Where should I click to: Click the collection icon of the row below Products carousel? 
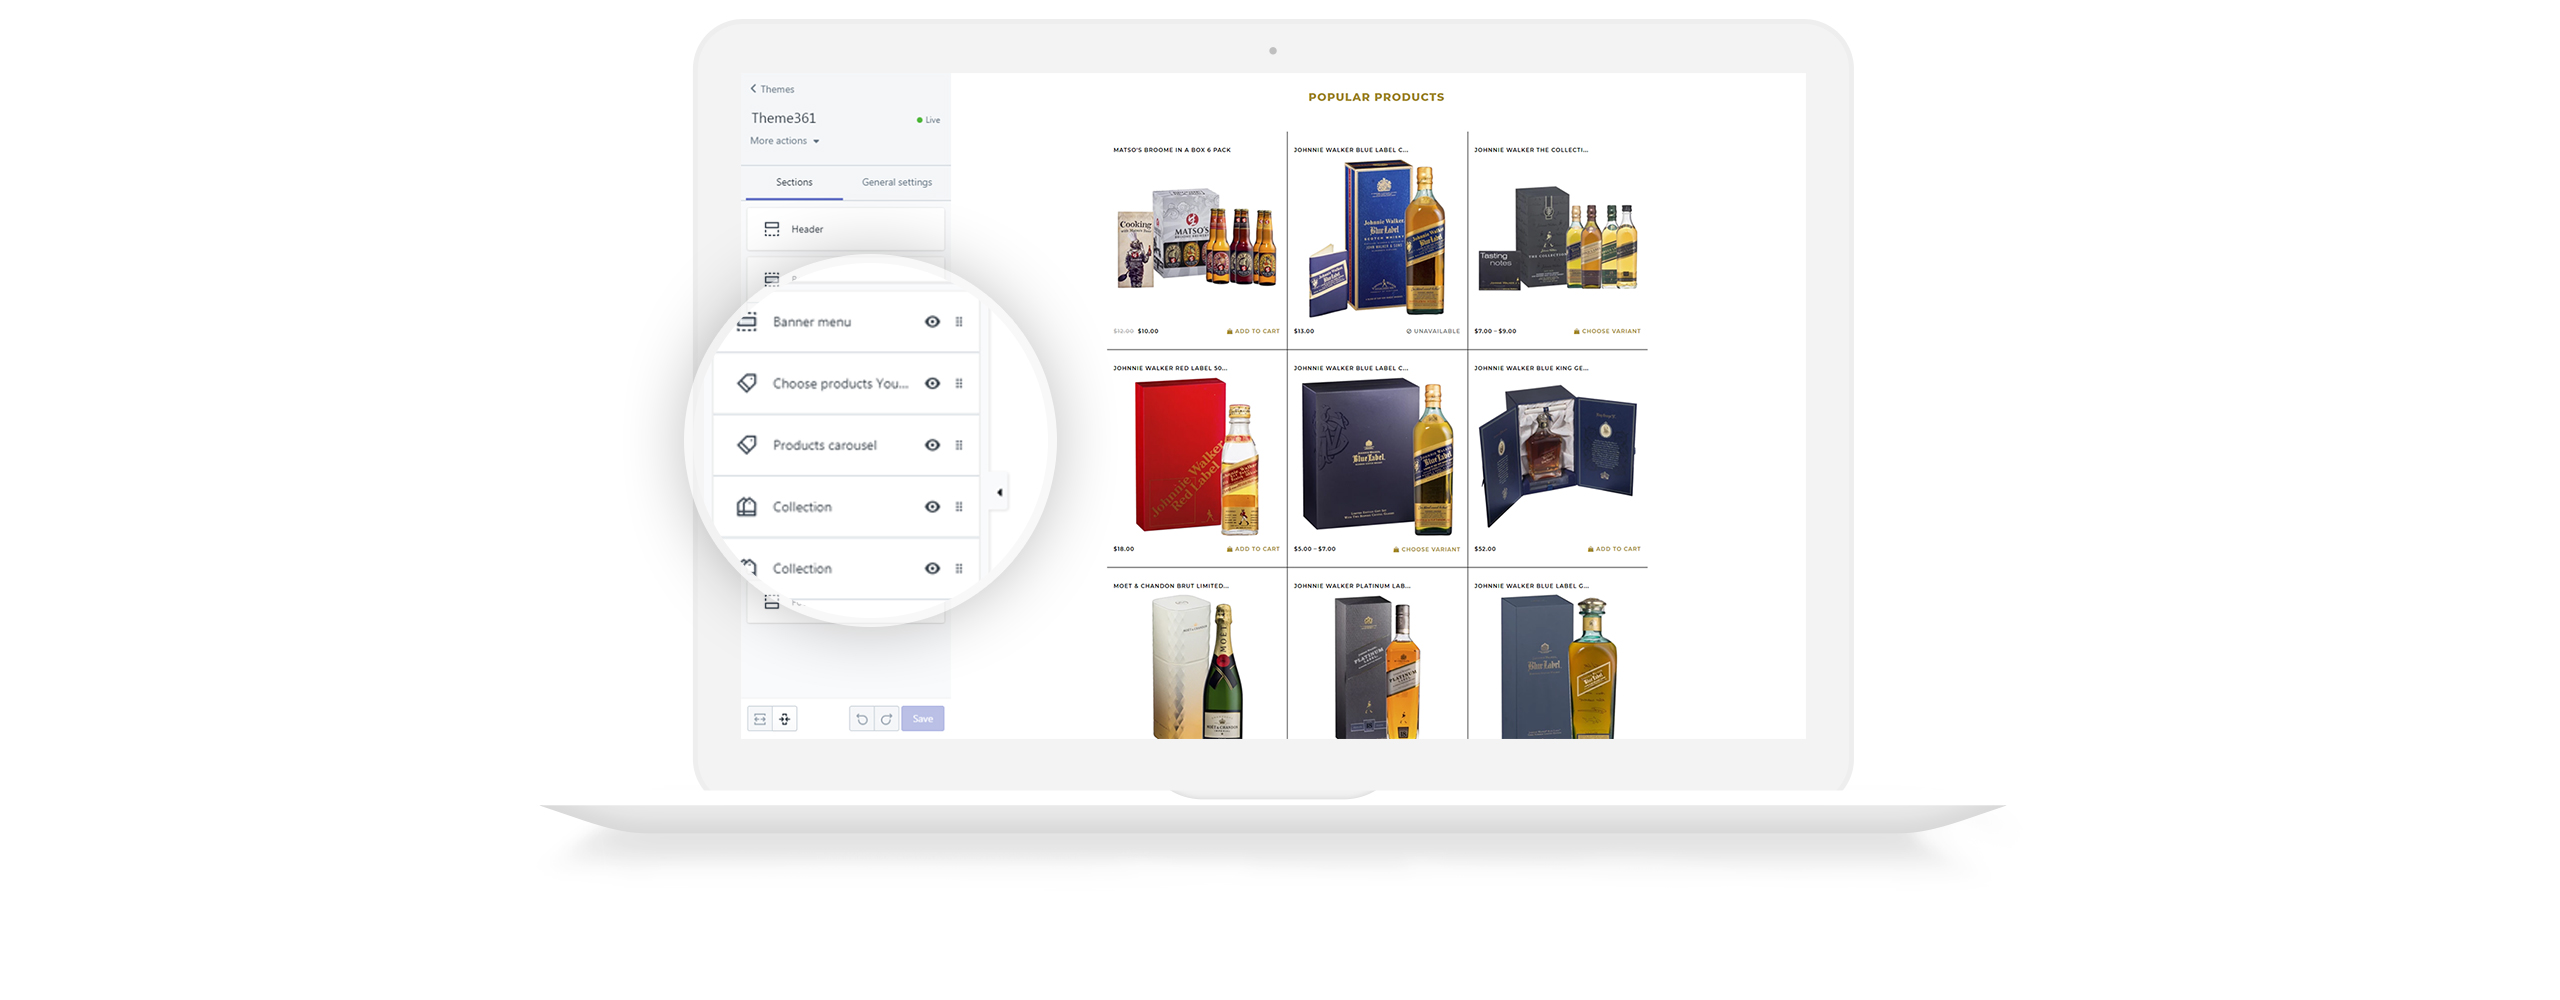click(747, 507)
